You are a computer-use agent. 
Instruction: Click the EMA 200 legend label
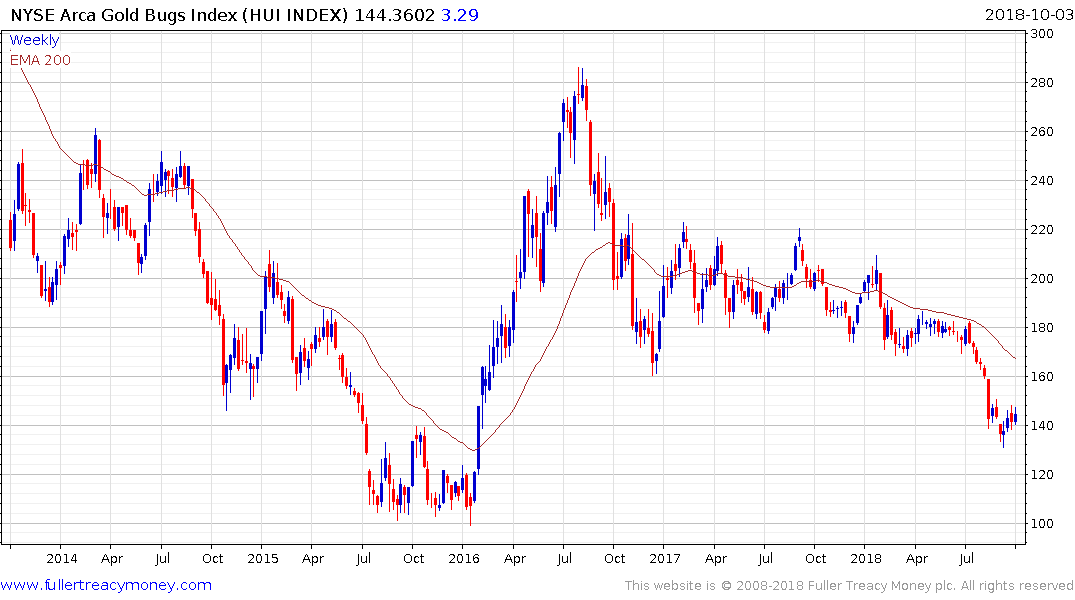[x=40, y=60]
